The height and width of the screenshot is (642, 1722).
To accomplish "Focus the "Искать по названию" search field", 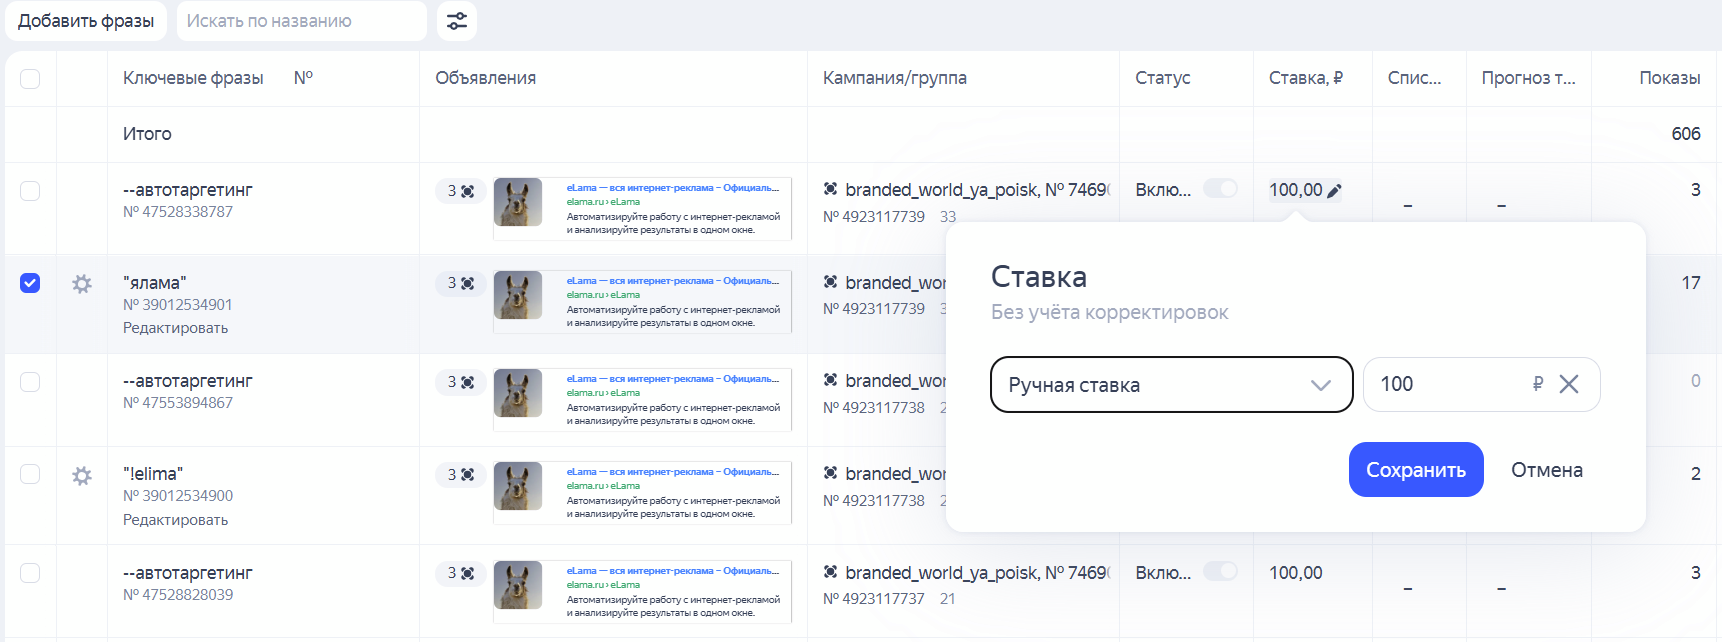I will (x=302, y=21).
